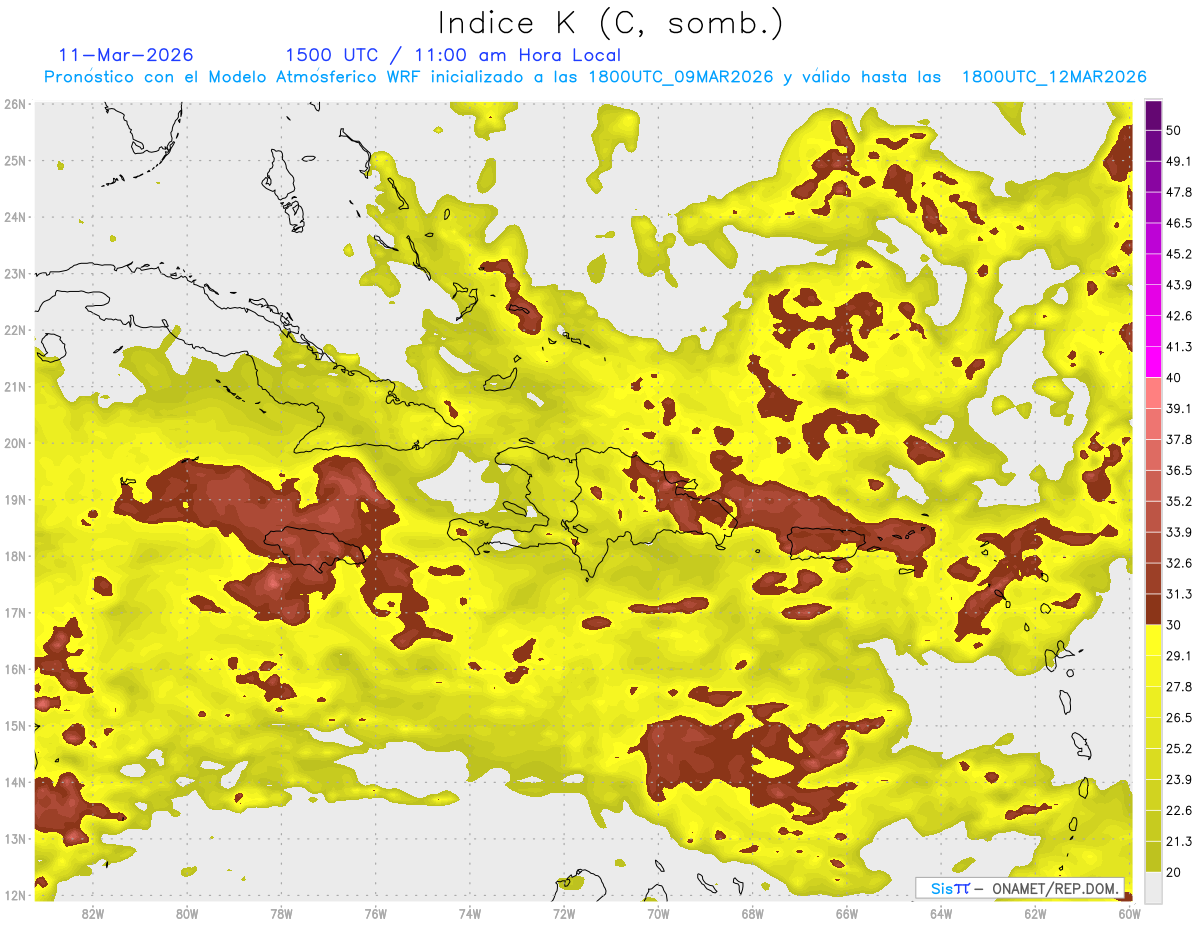Click the 72W longitude label

(564, 913)
